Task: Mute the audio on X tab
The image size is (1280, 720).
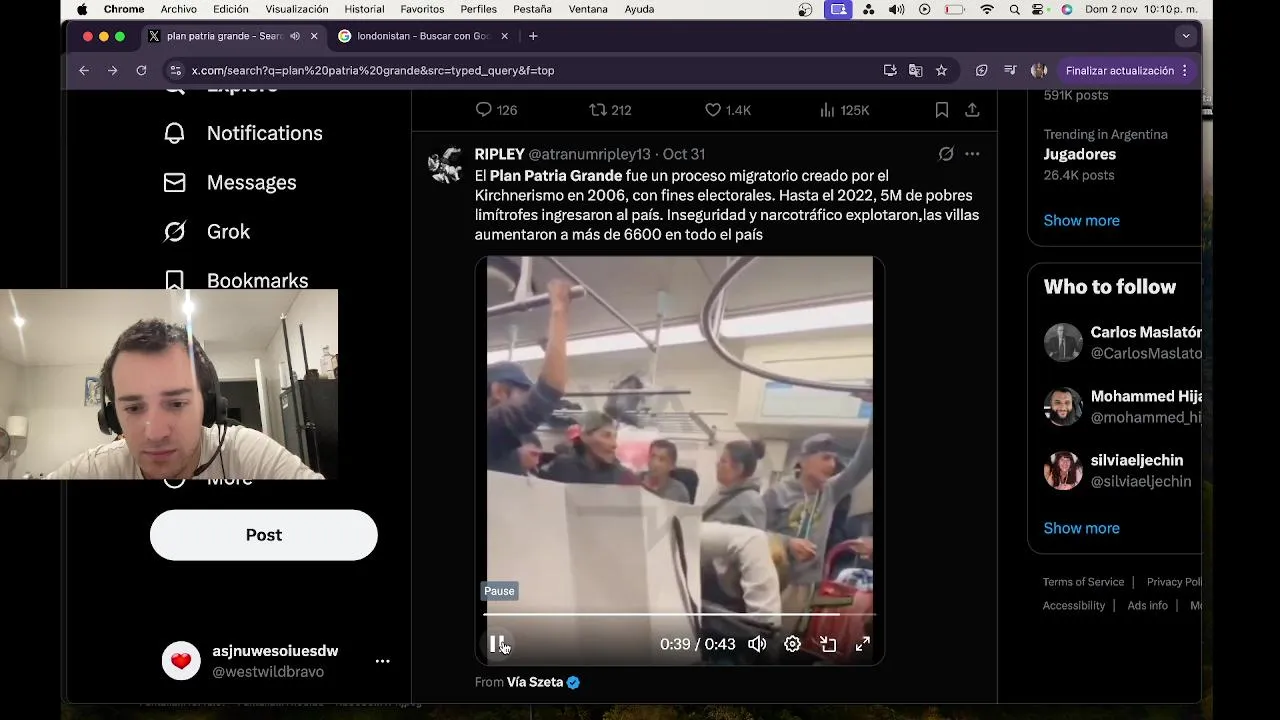Action: 295,36
